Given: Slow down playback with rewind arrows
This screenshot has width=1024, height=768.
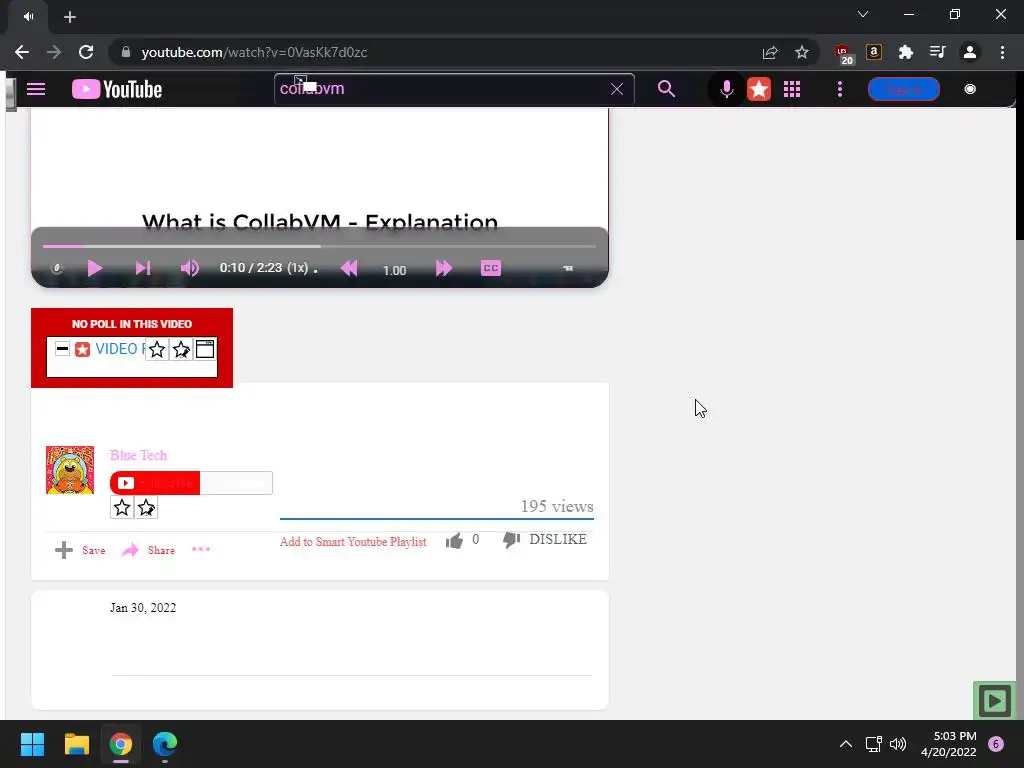Looking at the screenshot, I should coord(349,268).
